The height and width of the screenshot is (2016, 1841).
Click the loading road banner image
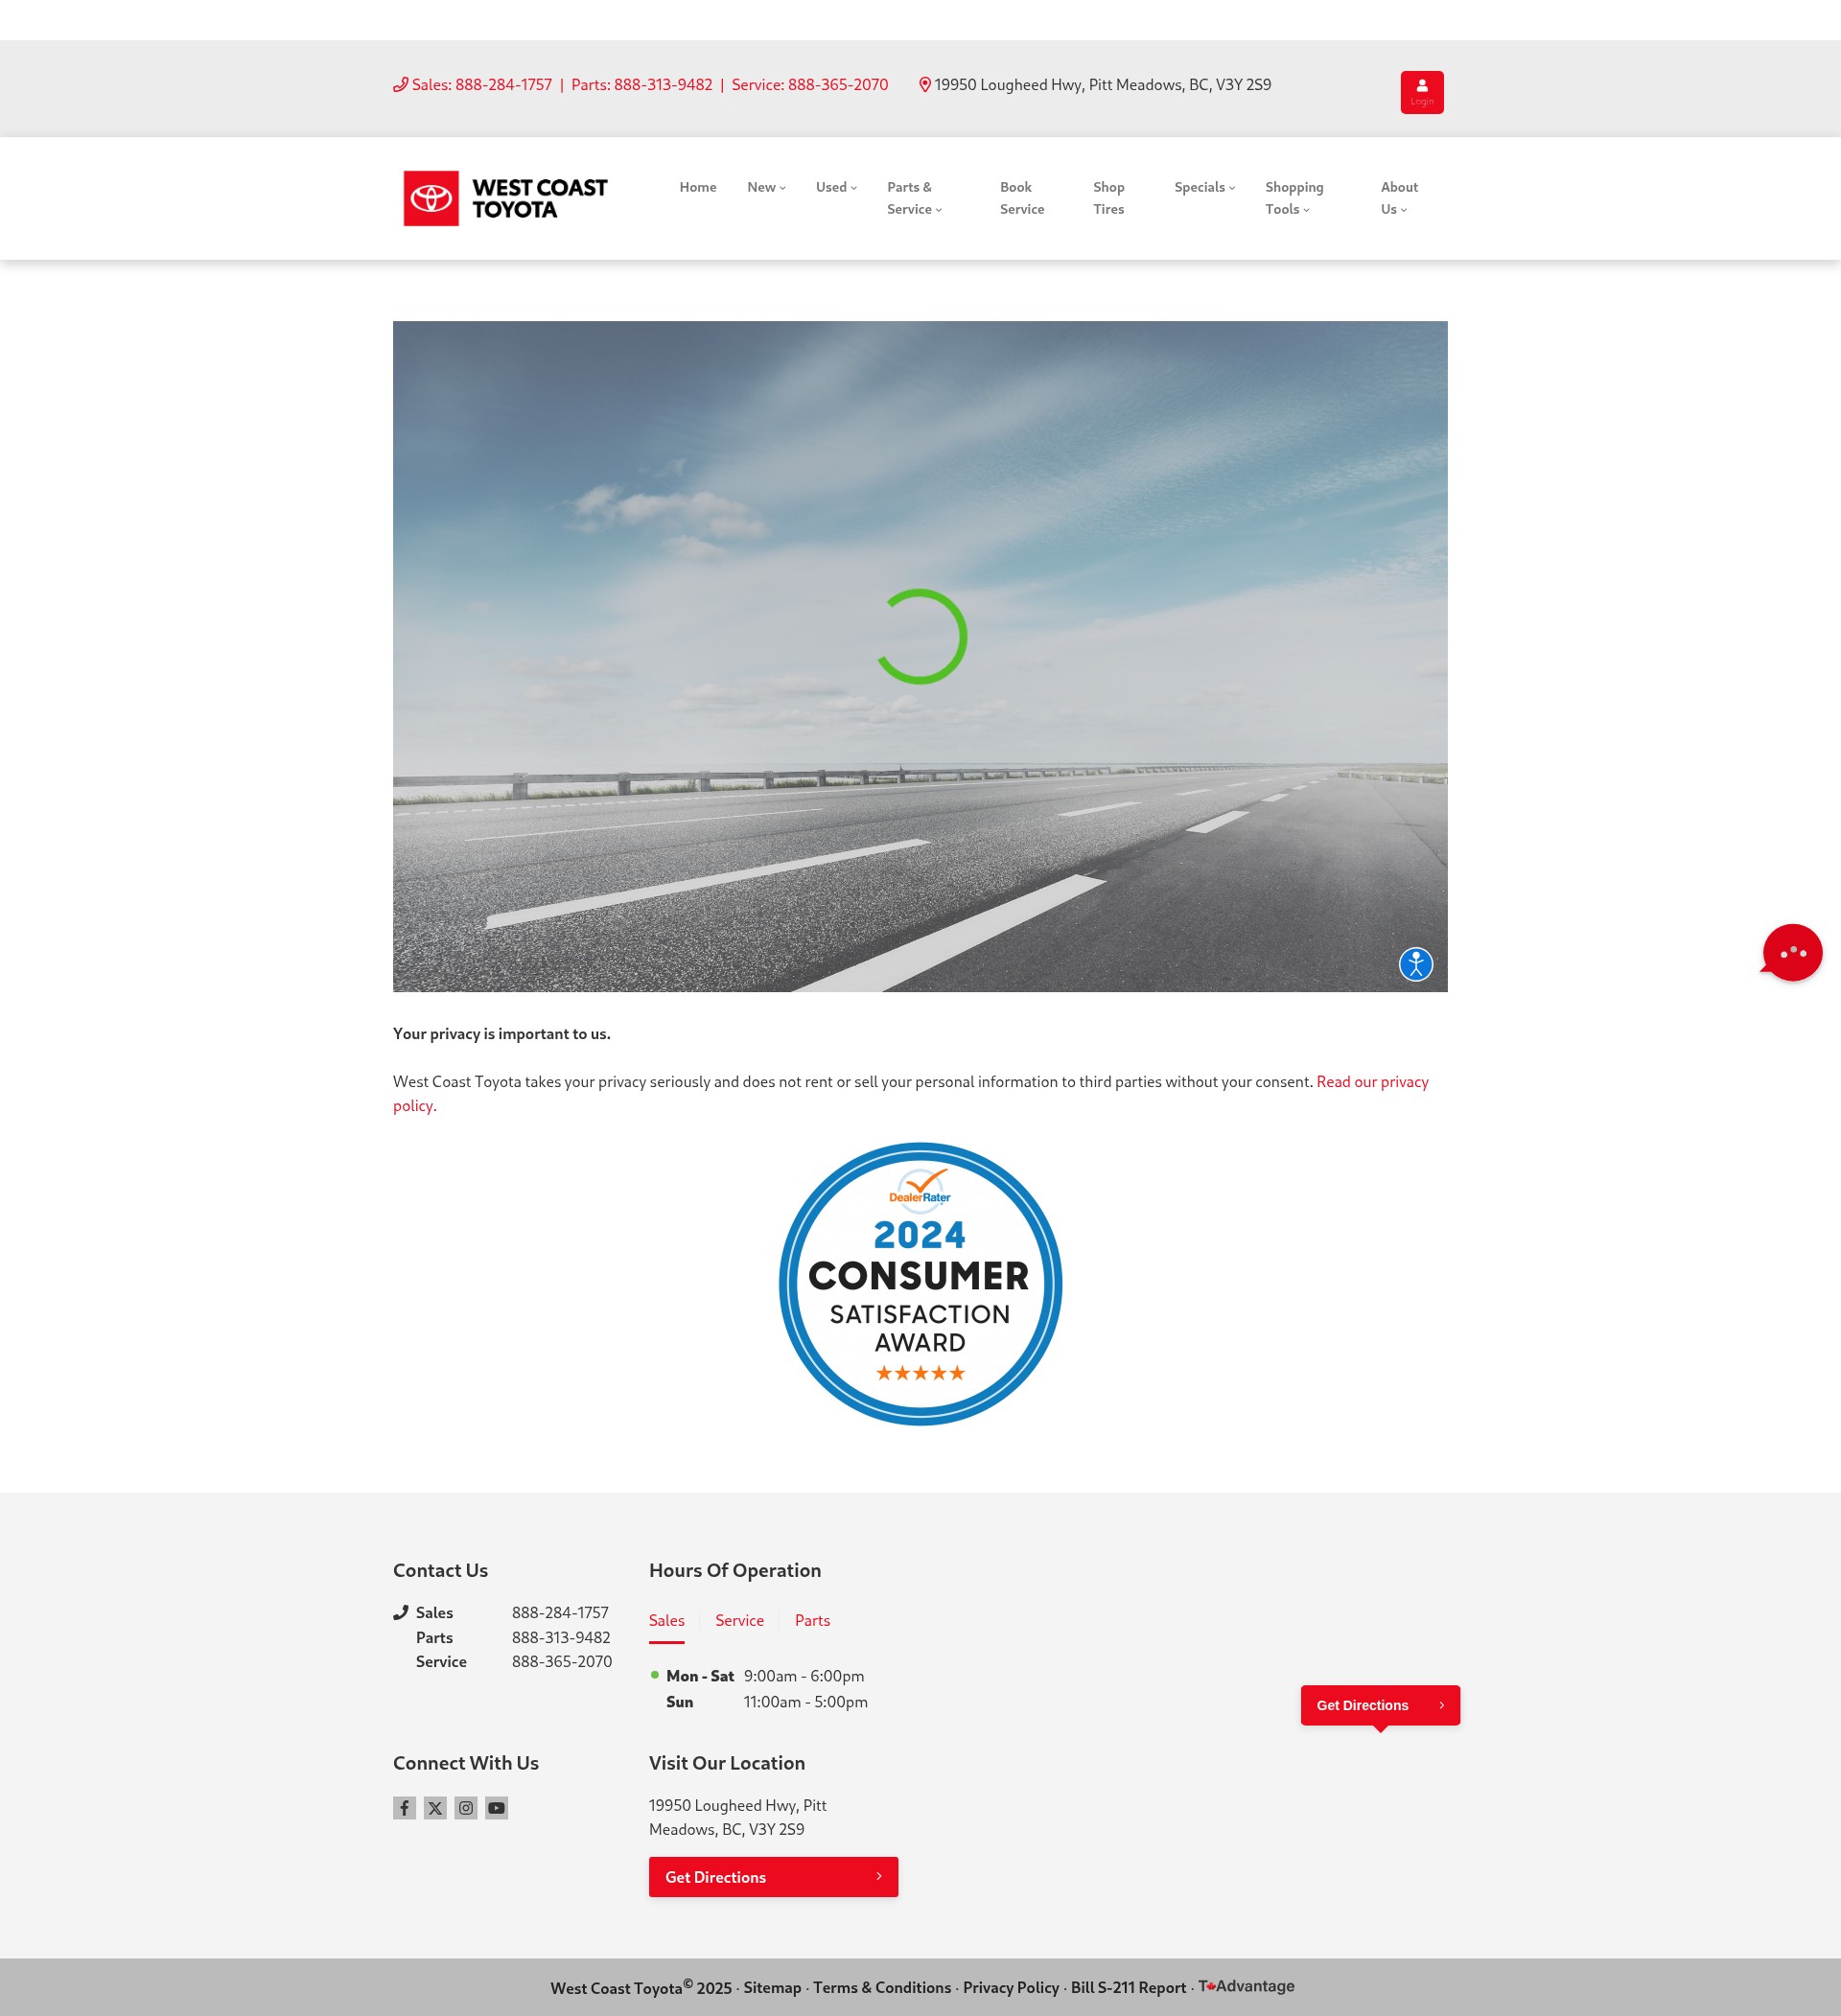click(x=920, y=656)
